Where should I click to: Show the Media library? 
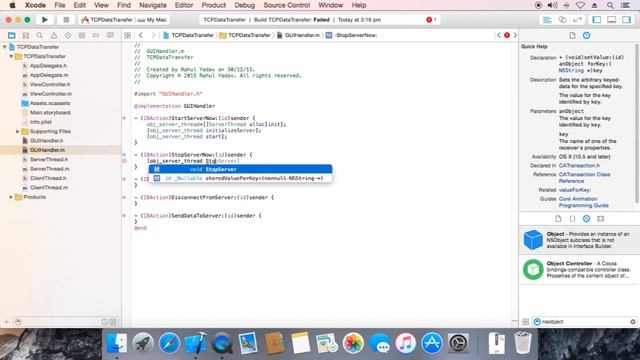point(600,219)
